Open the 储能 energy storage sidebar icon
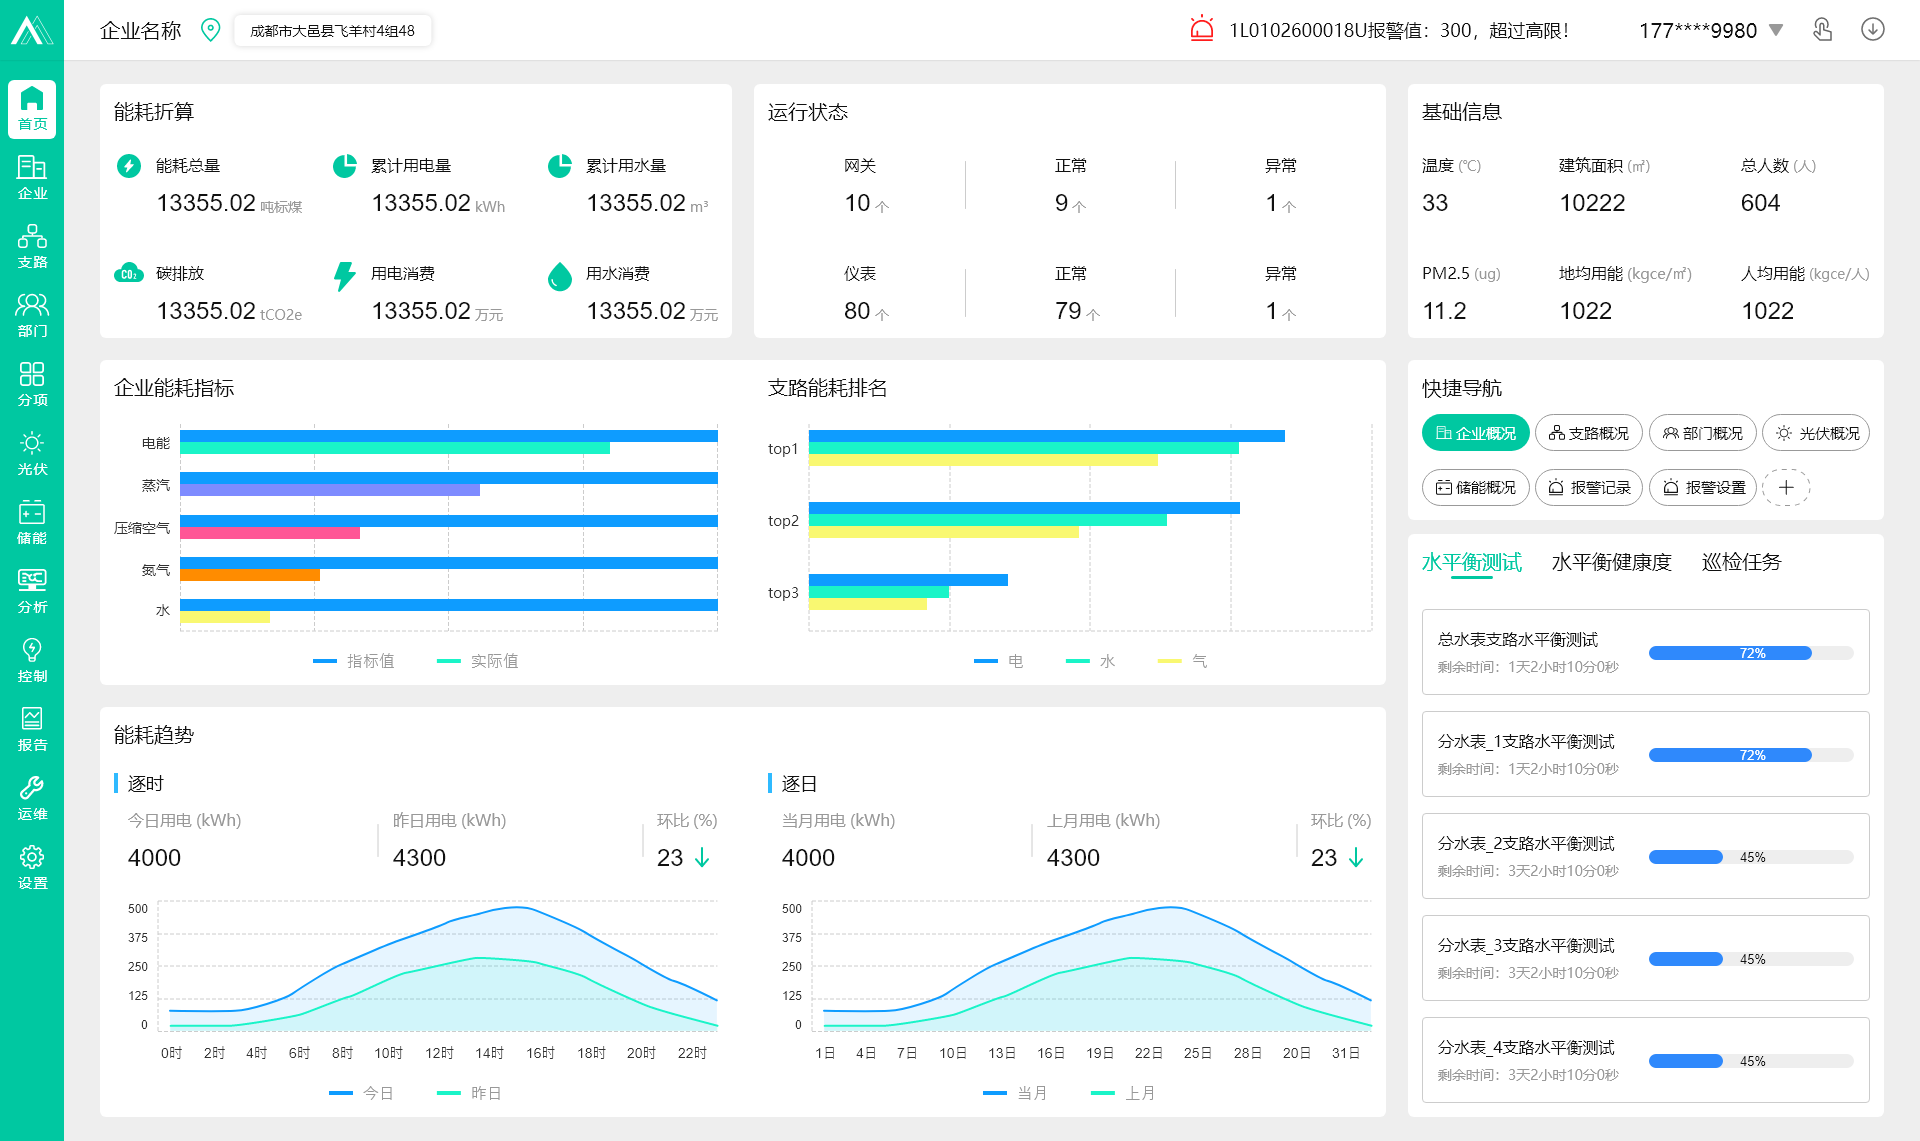Viewport: 1920px width, 1141px height. coord(32,522)
